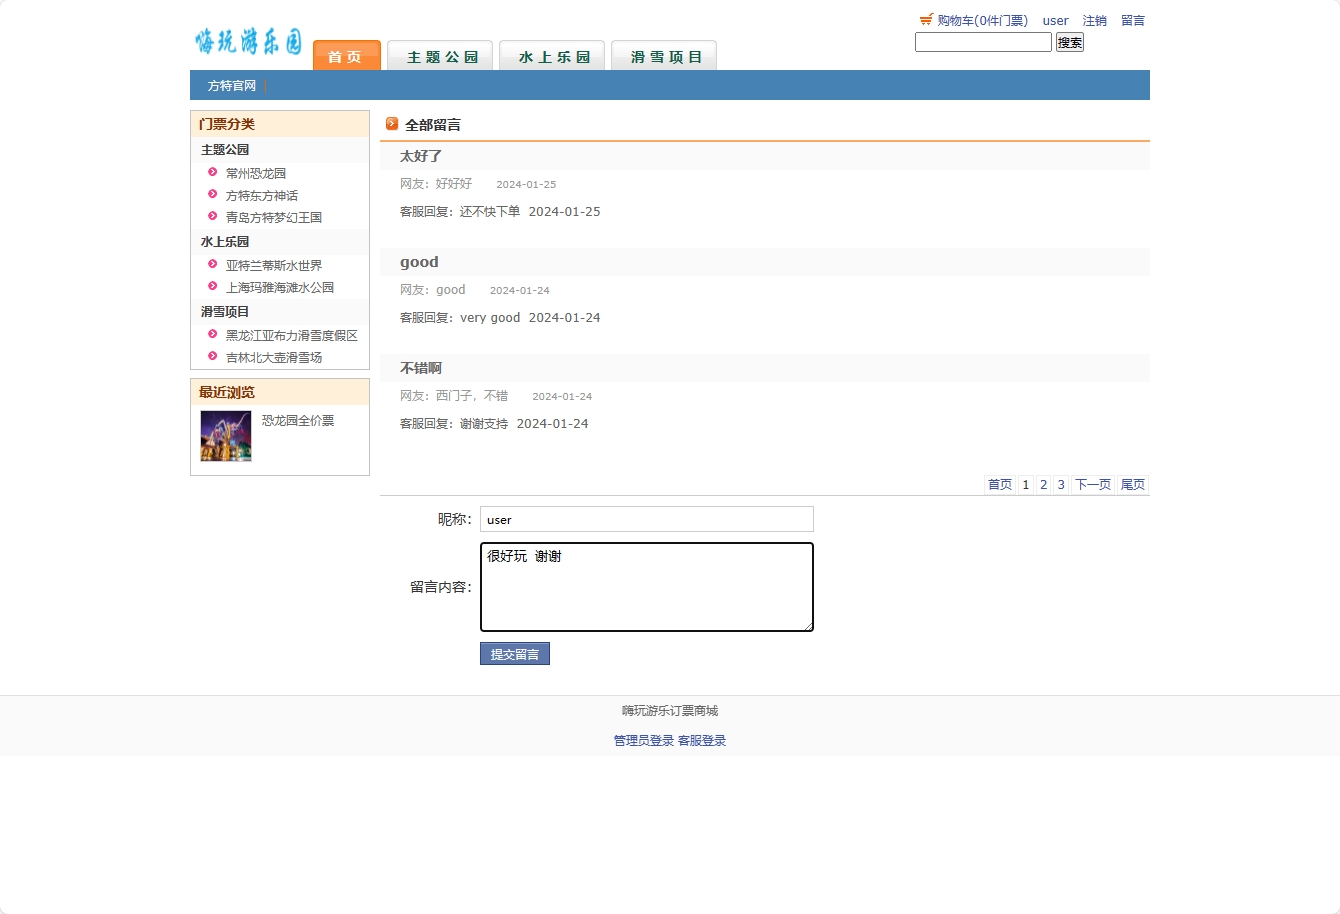Click the 搜索 button
Image resolution: width=1340 pixels, height=914 pixels.
click(x=1069, y=42)
